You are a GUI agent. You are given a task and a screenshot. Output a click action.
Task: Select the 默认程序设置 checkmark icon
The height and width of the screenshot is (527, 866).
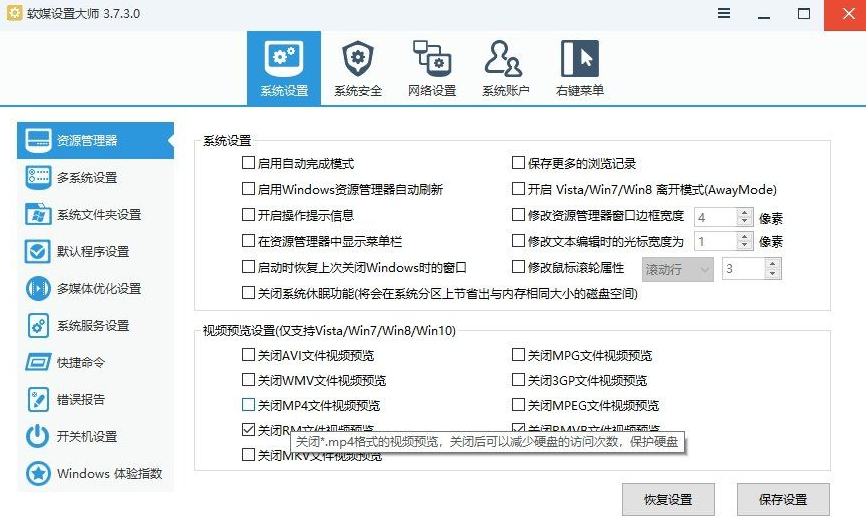click(38, 251)
